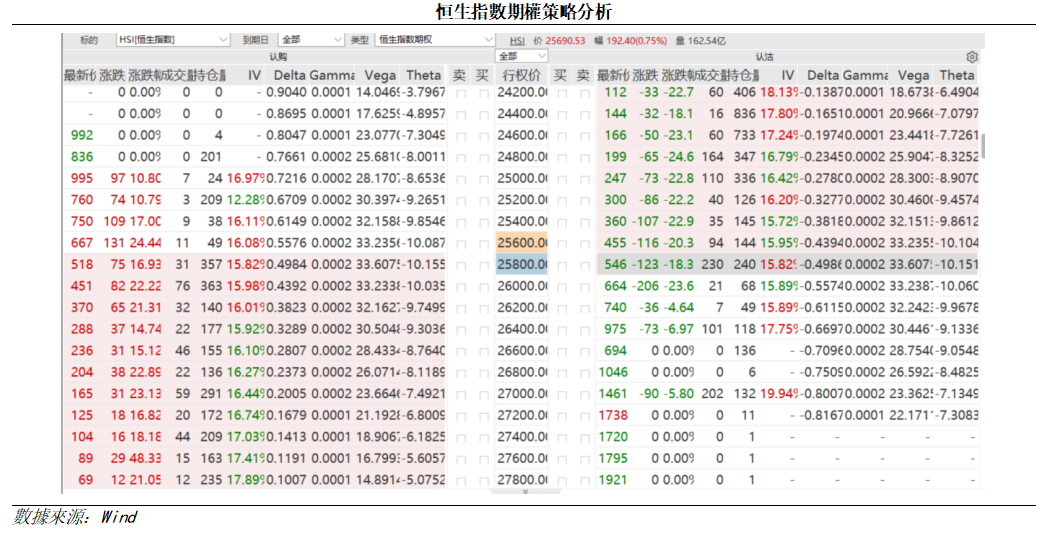
Task: Sort by the 行权价 column header
Action: [x=522, y=75]
